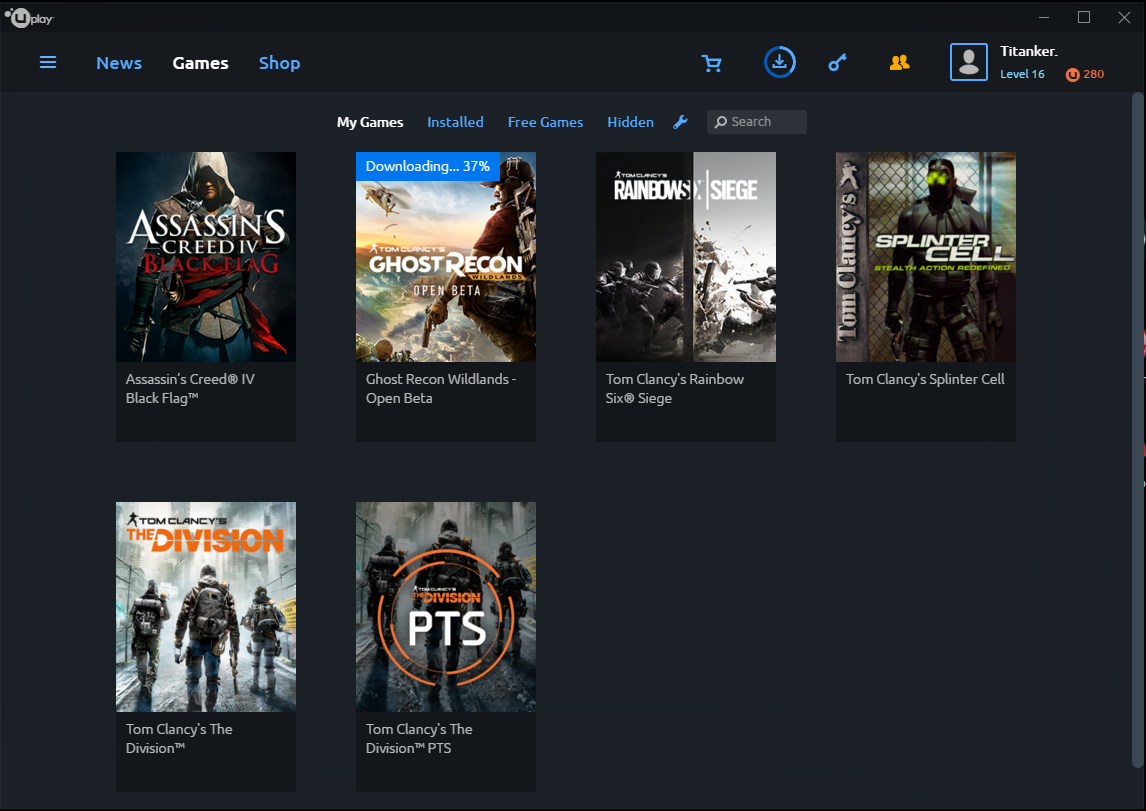
Task: Select Tom Clancy's Splinter Cell cover
Action: [926, 256]
